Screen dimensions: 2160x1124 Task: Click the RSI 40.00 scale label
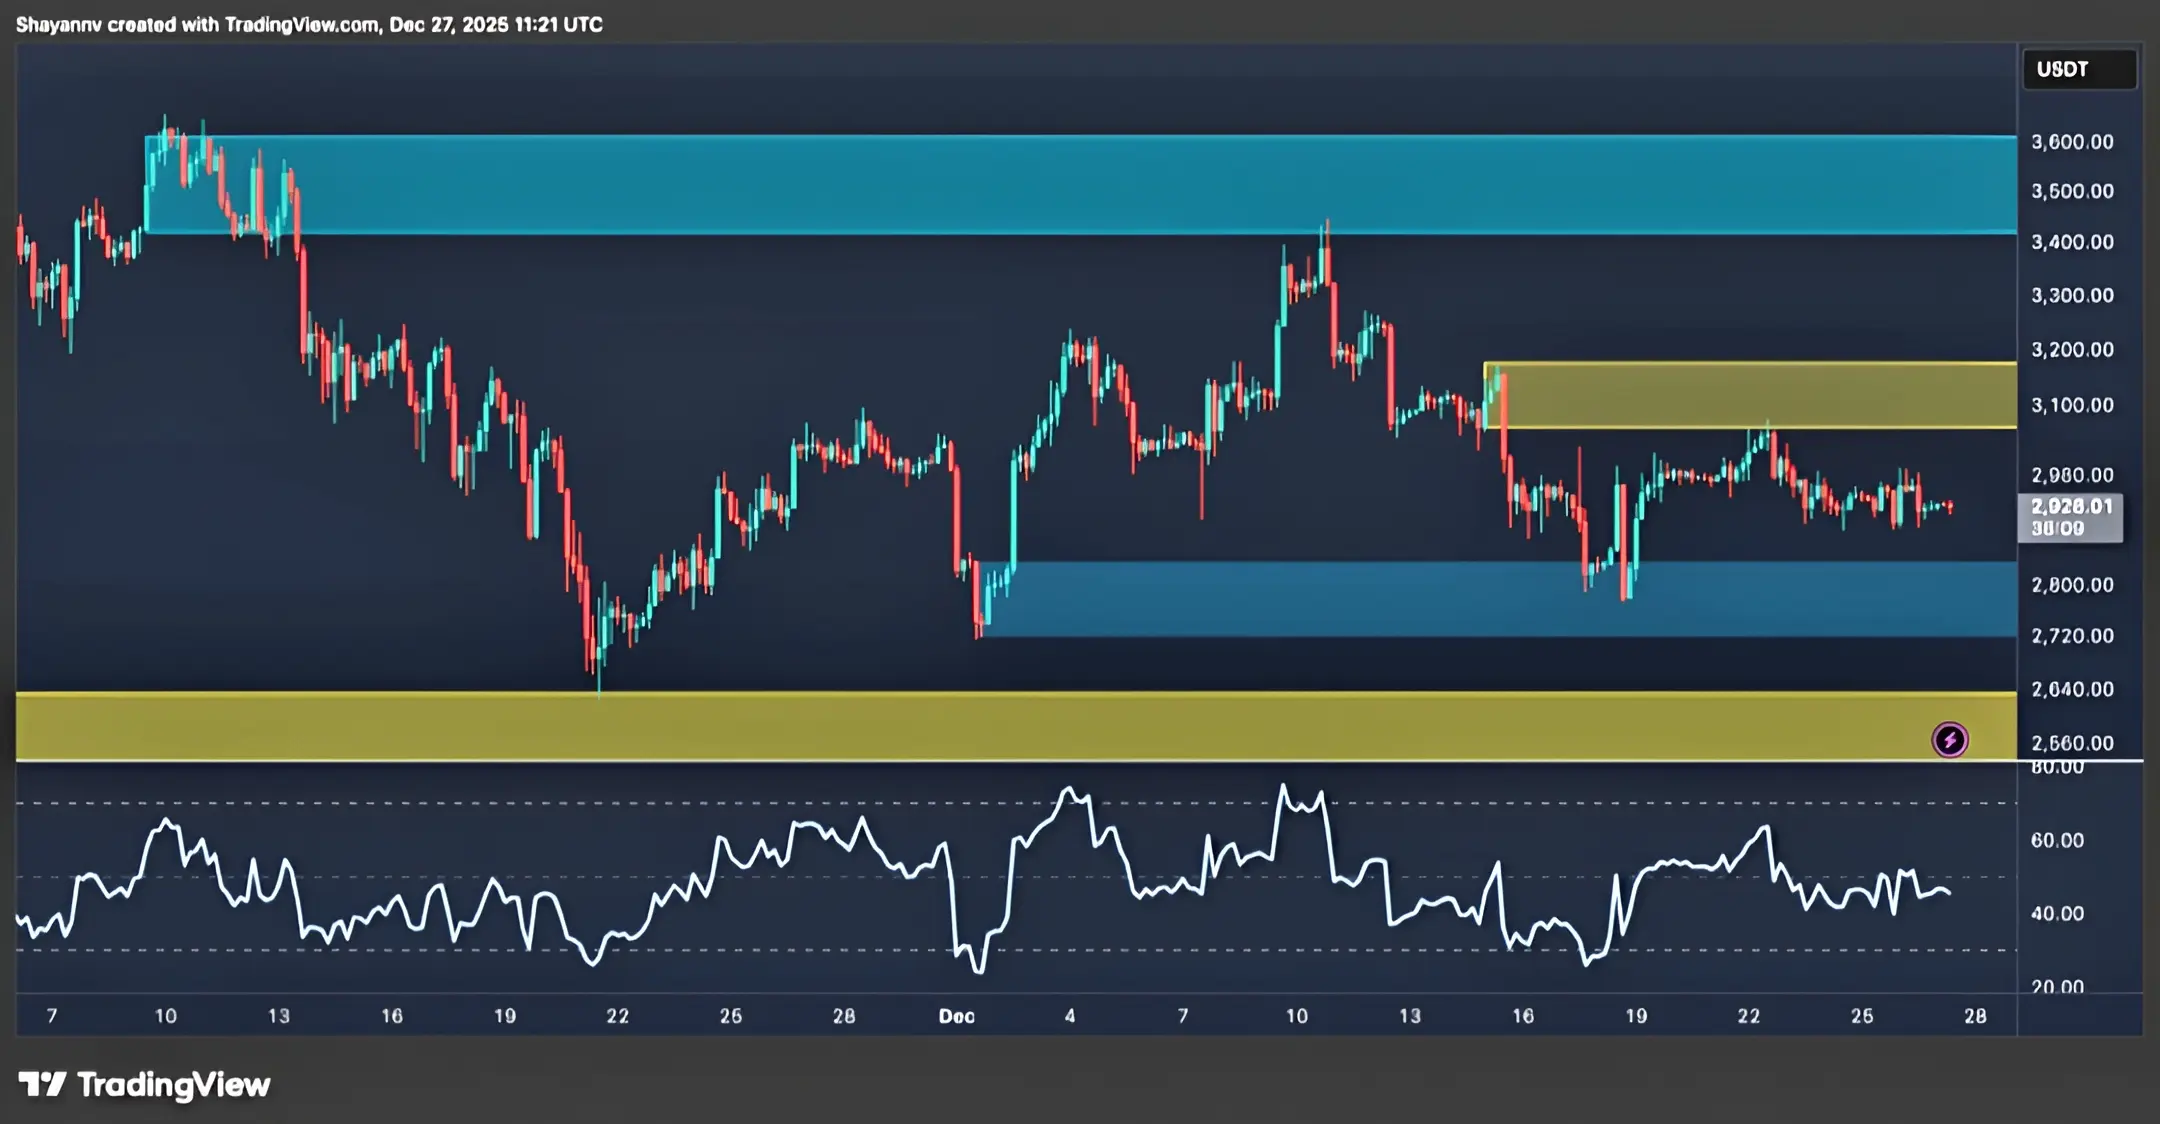point(2057,913)
